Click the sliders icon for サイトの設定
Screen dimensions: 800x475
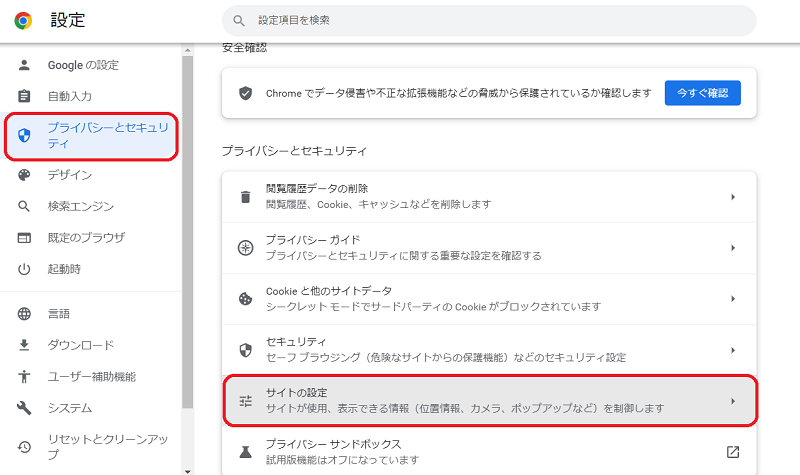click(245, 401)
